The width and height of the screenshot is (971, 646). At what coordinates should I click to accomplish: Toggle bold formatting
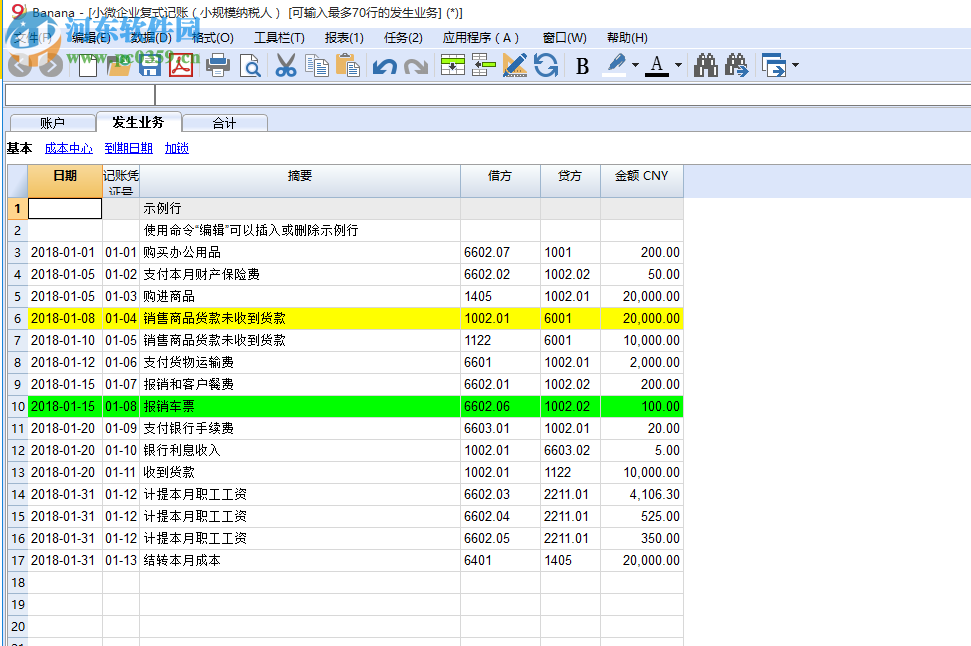tap(582, 65)
